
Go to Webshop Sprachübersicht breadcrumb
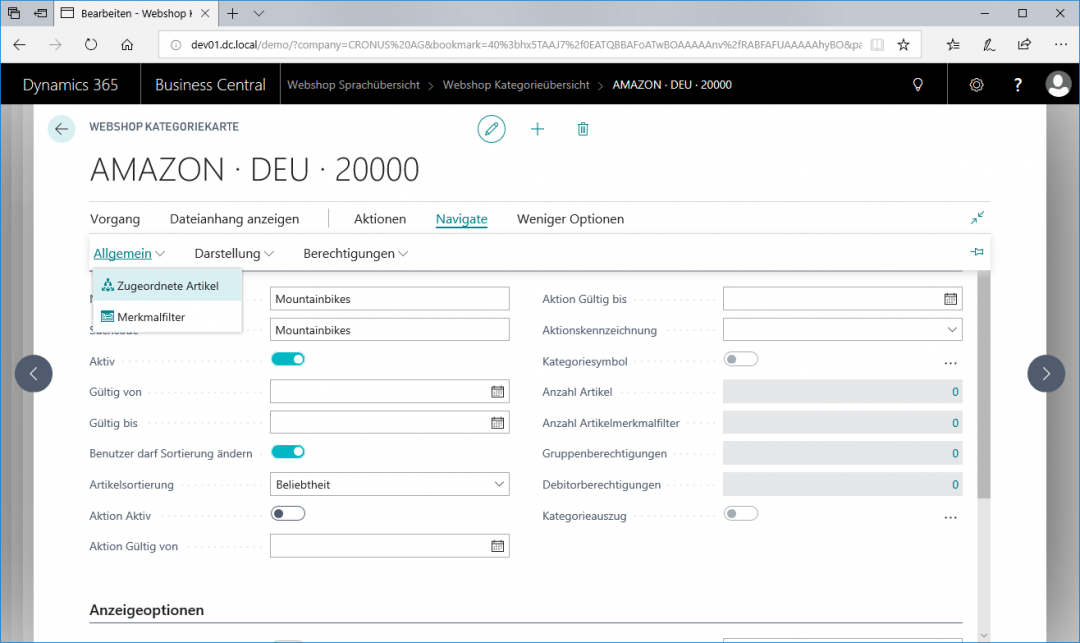pos(353,85)
